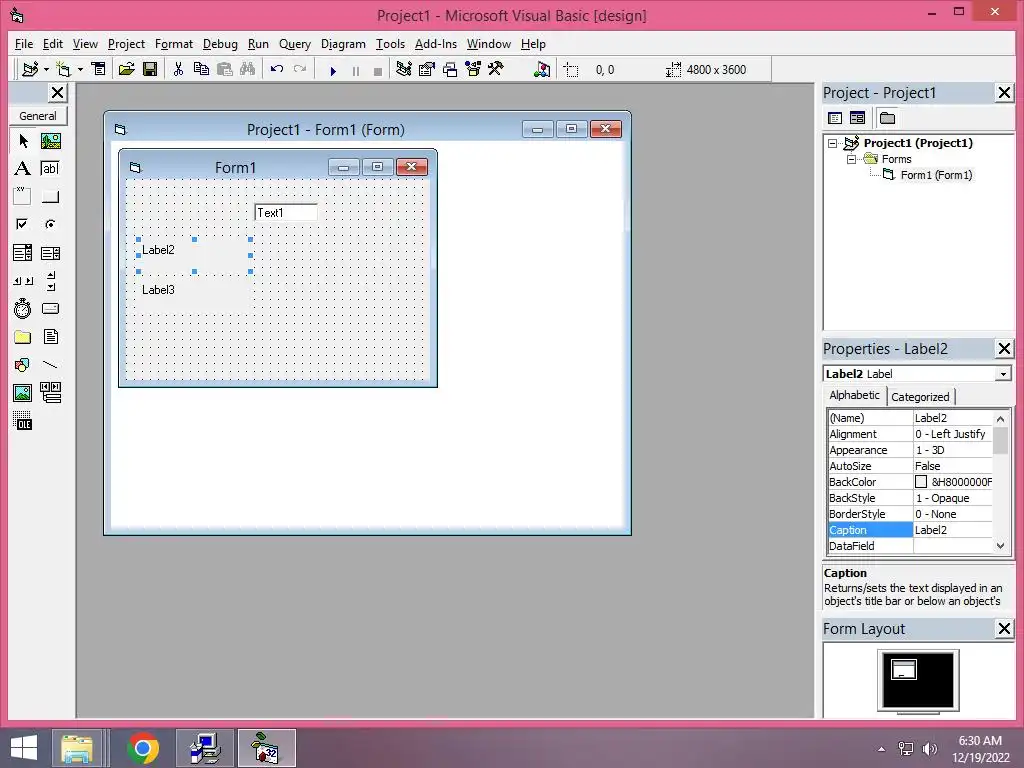1024x768 pixels.
Task: Open the Project menu
Action: click(x=127, y=44)
